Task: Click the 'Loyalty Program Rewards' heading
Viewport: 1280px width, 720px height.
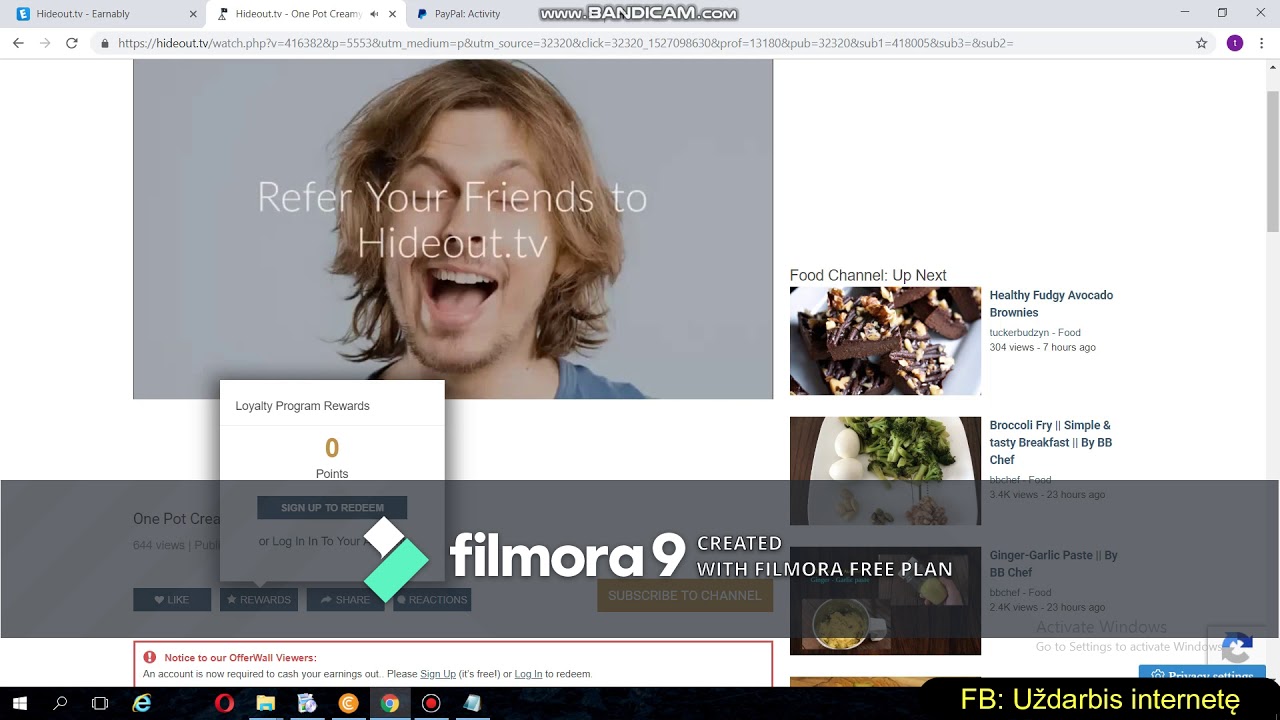Action: tap(302, 406)
